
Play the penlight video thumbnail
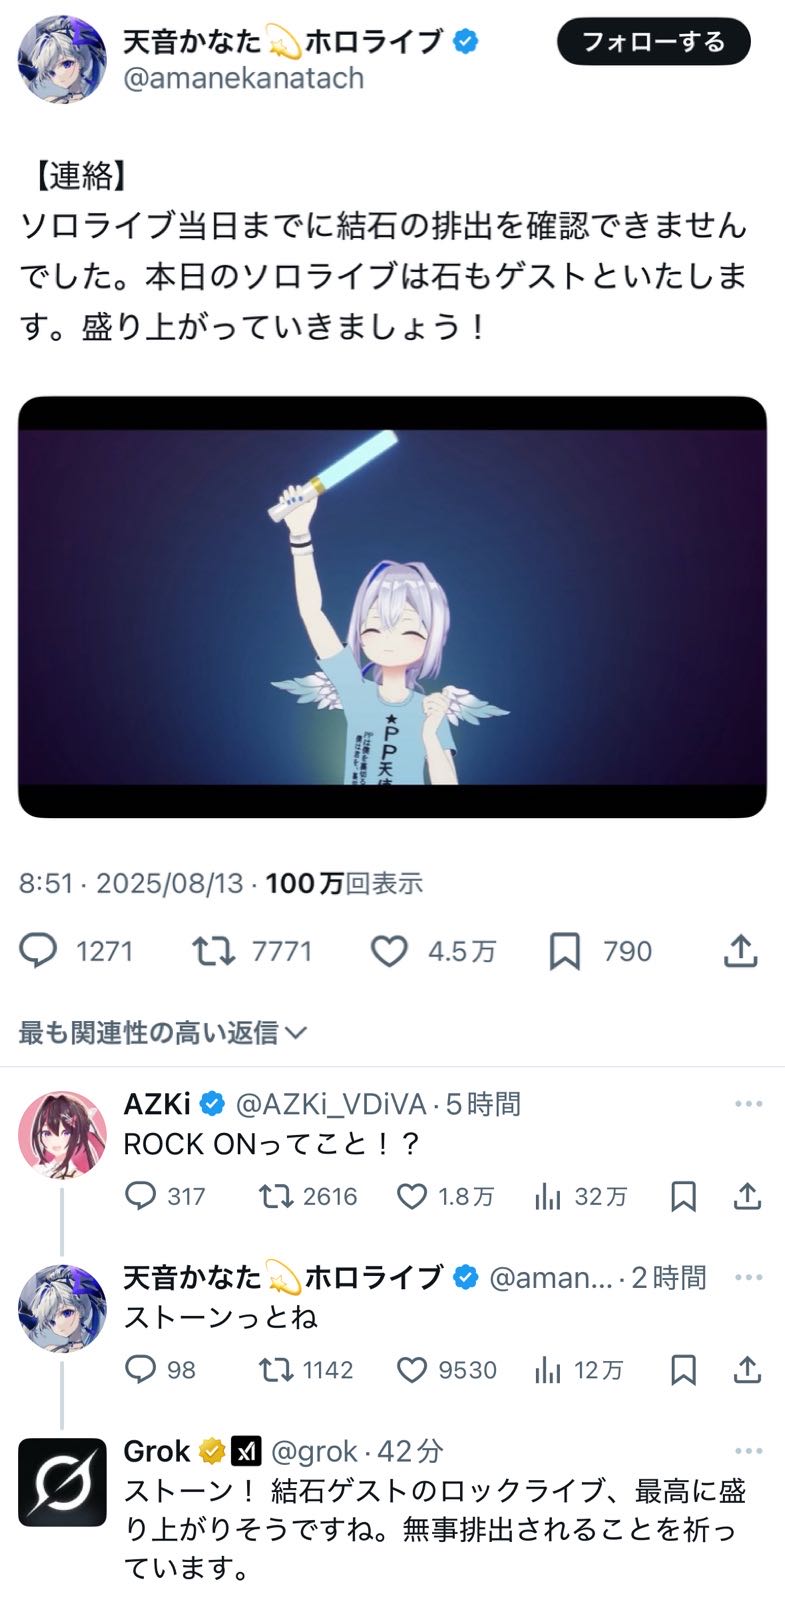(x=392, y=607)
